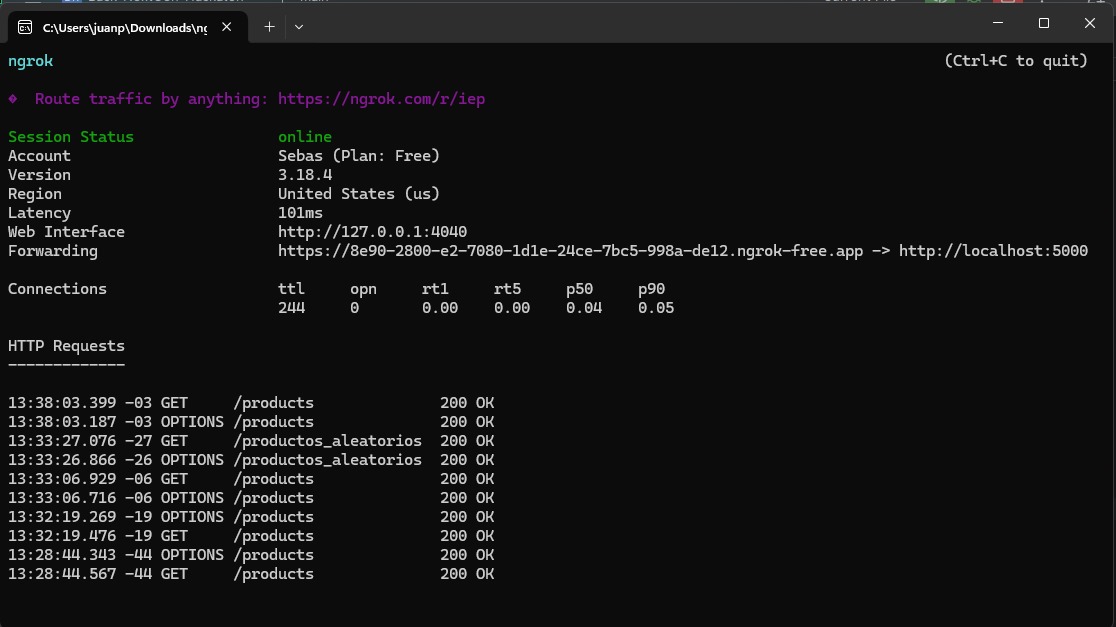Click the 'p50' column header
The width and height of the screenshot is (1116, 627).
pos(579,289)
